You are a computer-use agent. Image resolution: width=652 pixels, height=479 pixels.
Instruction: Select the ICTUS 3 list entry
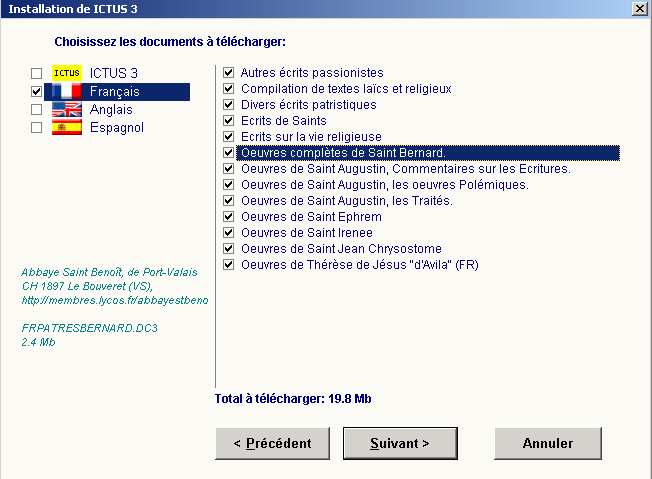[114, 74]
